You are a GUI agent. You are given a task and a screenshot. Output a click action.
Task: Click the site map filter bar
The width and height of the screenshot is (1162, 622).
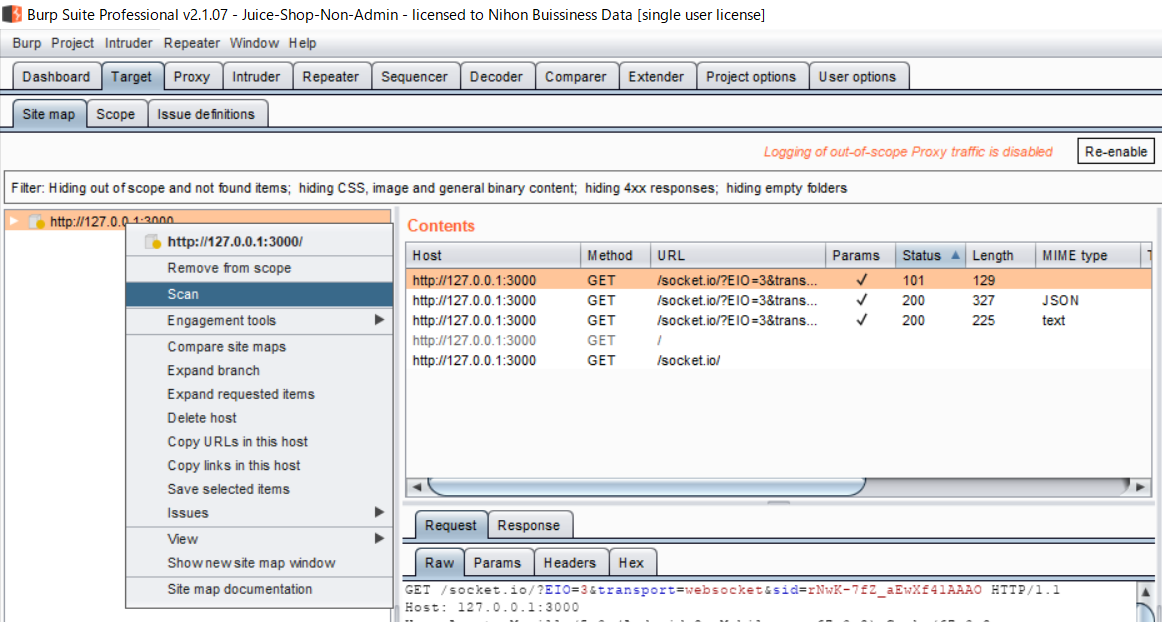[580, 188]
